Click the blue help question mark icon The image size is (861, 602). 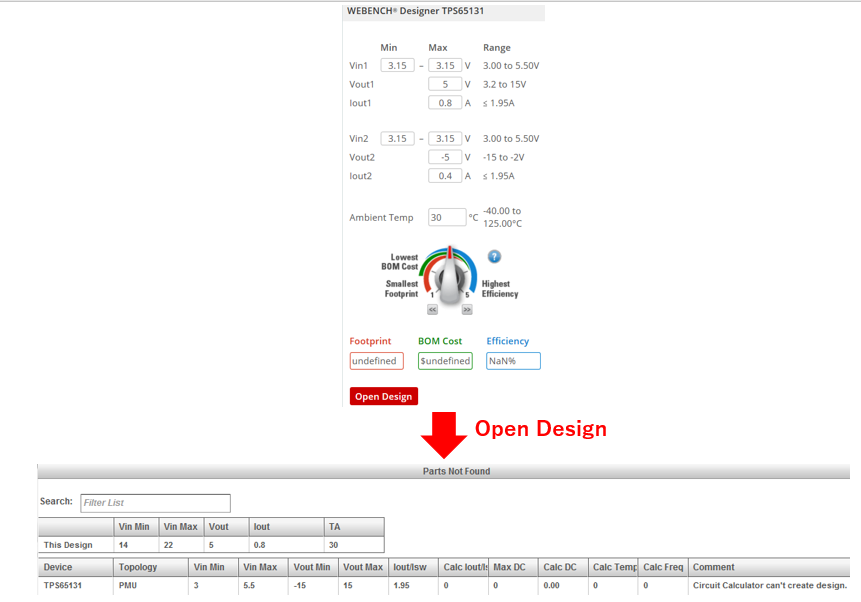click(x=494, y=257)
